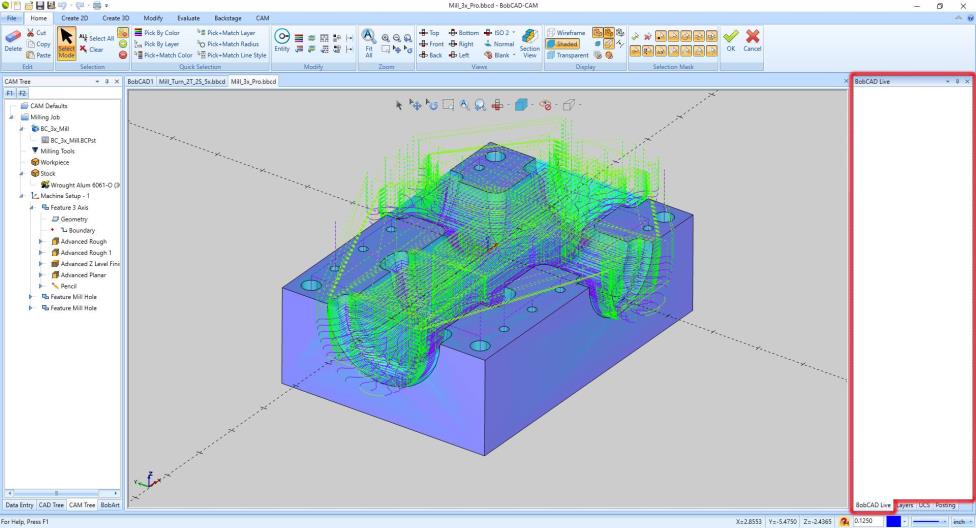The height and width of the screenshot is (528, 976).
Task: Open the Blank dropdown arrow
Action: 514,55
